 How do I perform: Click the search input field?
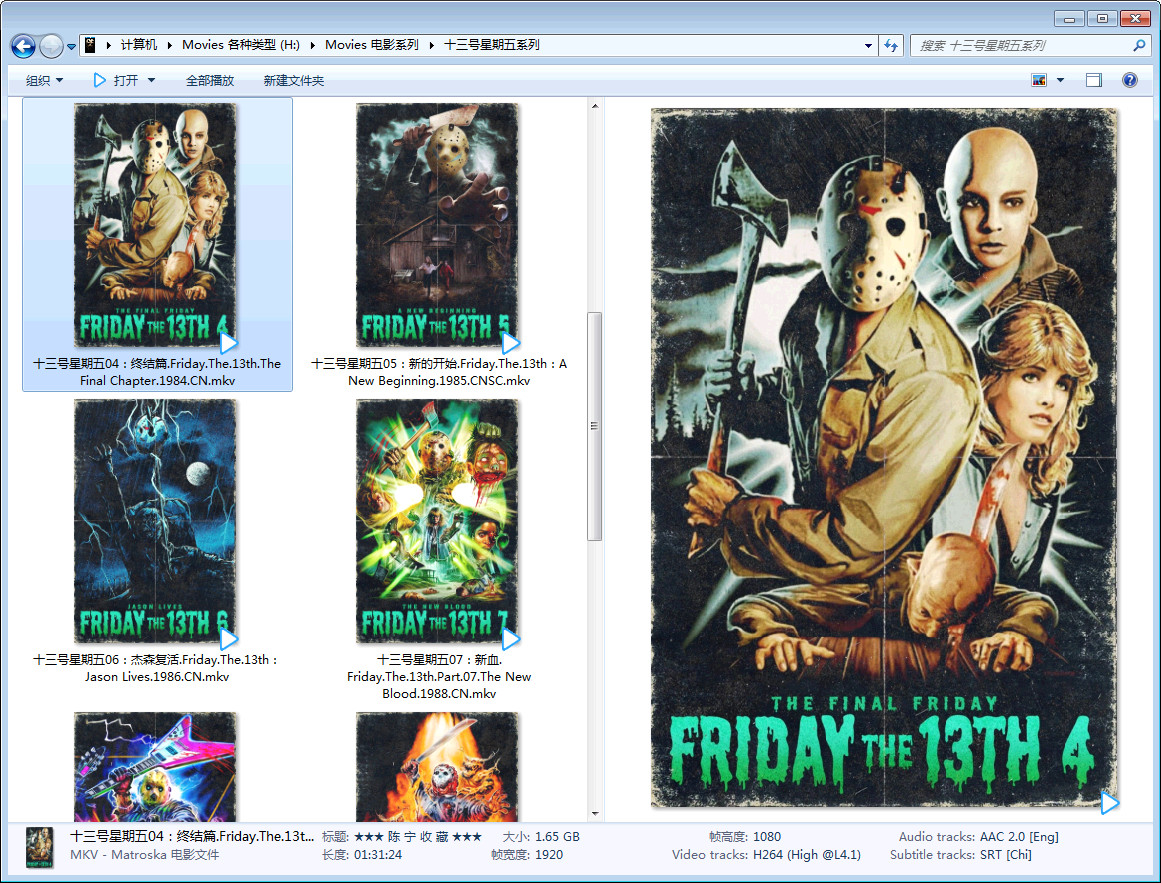tap(1020, 45)
